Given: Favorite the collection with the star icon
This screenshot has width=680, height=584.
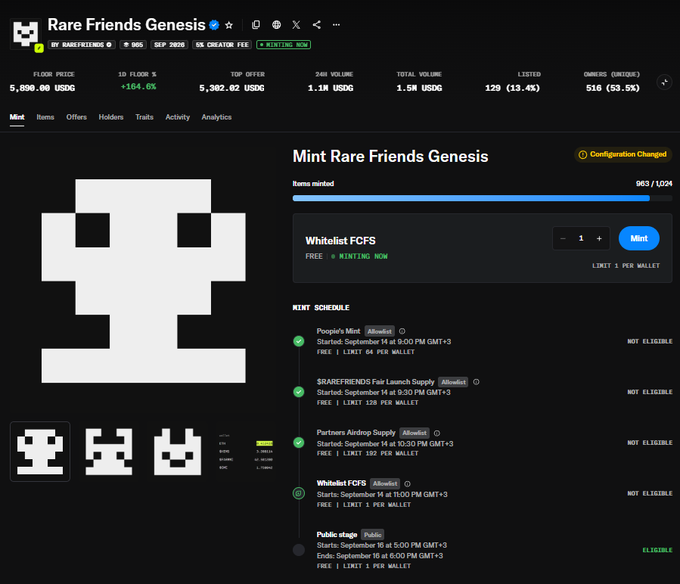Looking at the screenshot, I should point(229,25).
